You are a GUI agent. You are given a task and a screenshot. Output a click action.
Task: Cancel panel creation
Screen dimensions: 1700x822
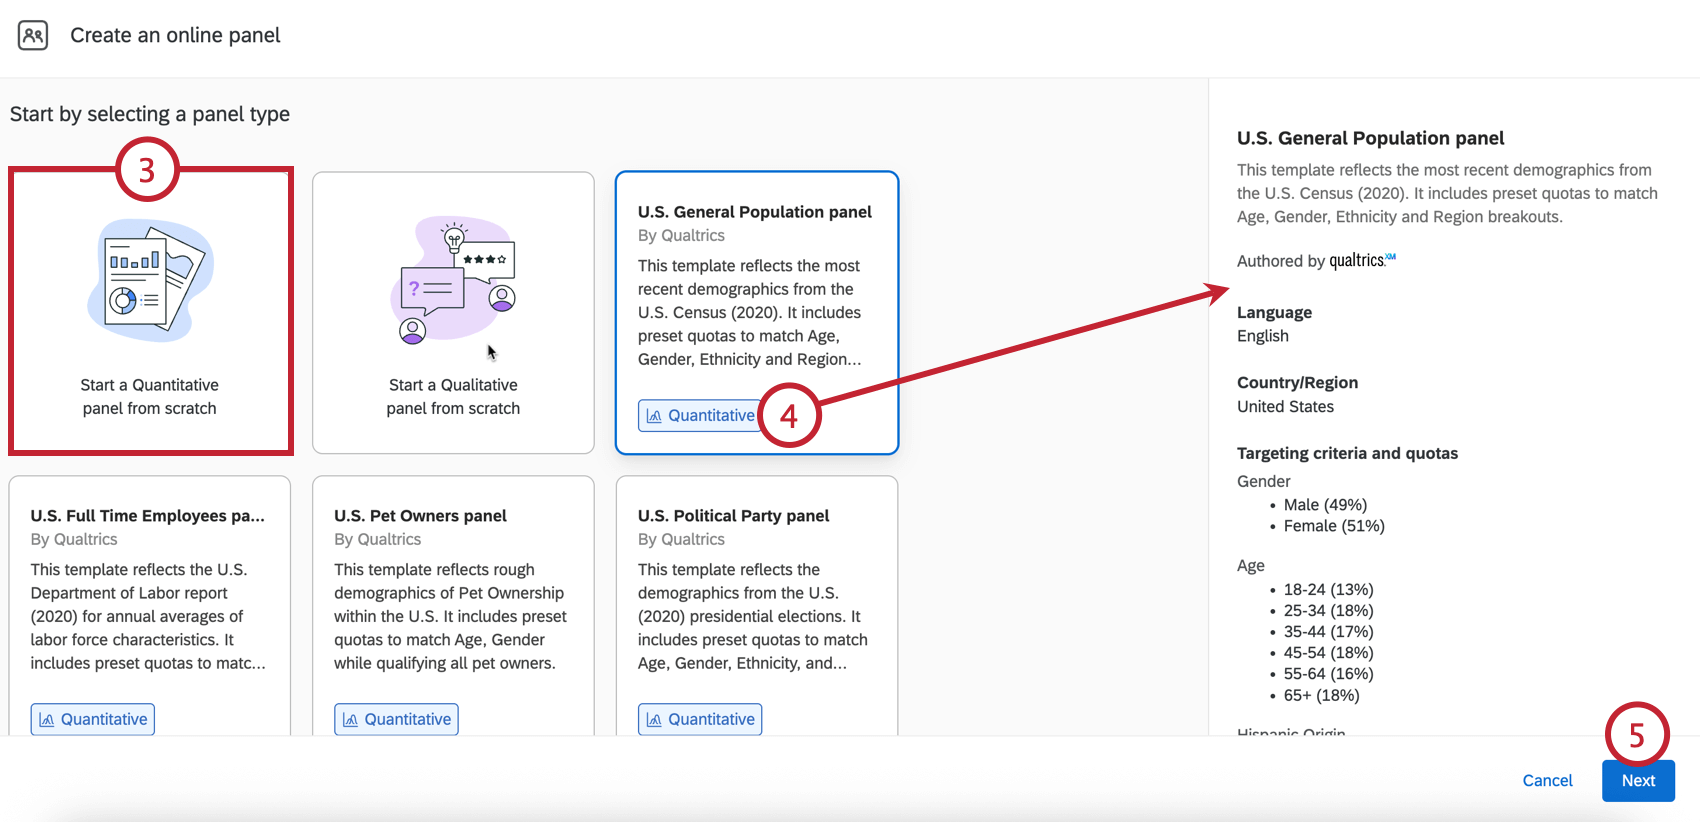click(1547, 781)
